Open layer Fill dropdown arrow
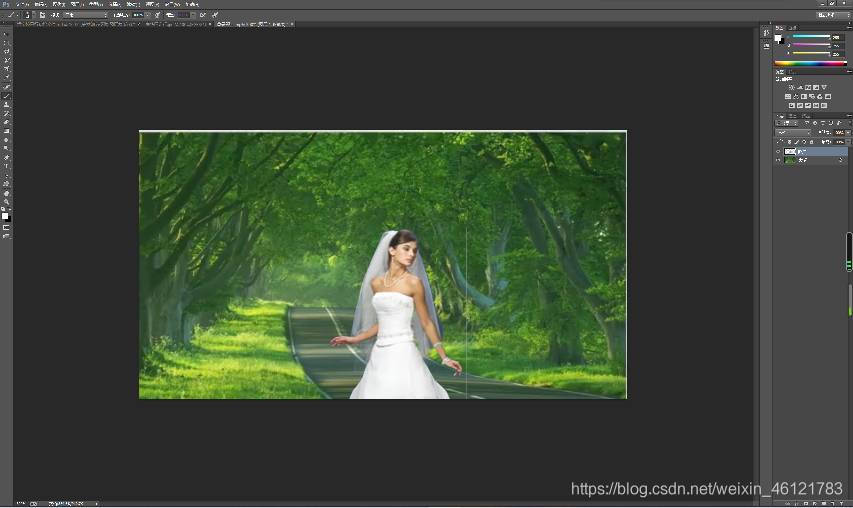The width and height of the screenshot is (853, 508). tap(848, 142)
